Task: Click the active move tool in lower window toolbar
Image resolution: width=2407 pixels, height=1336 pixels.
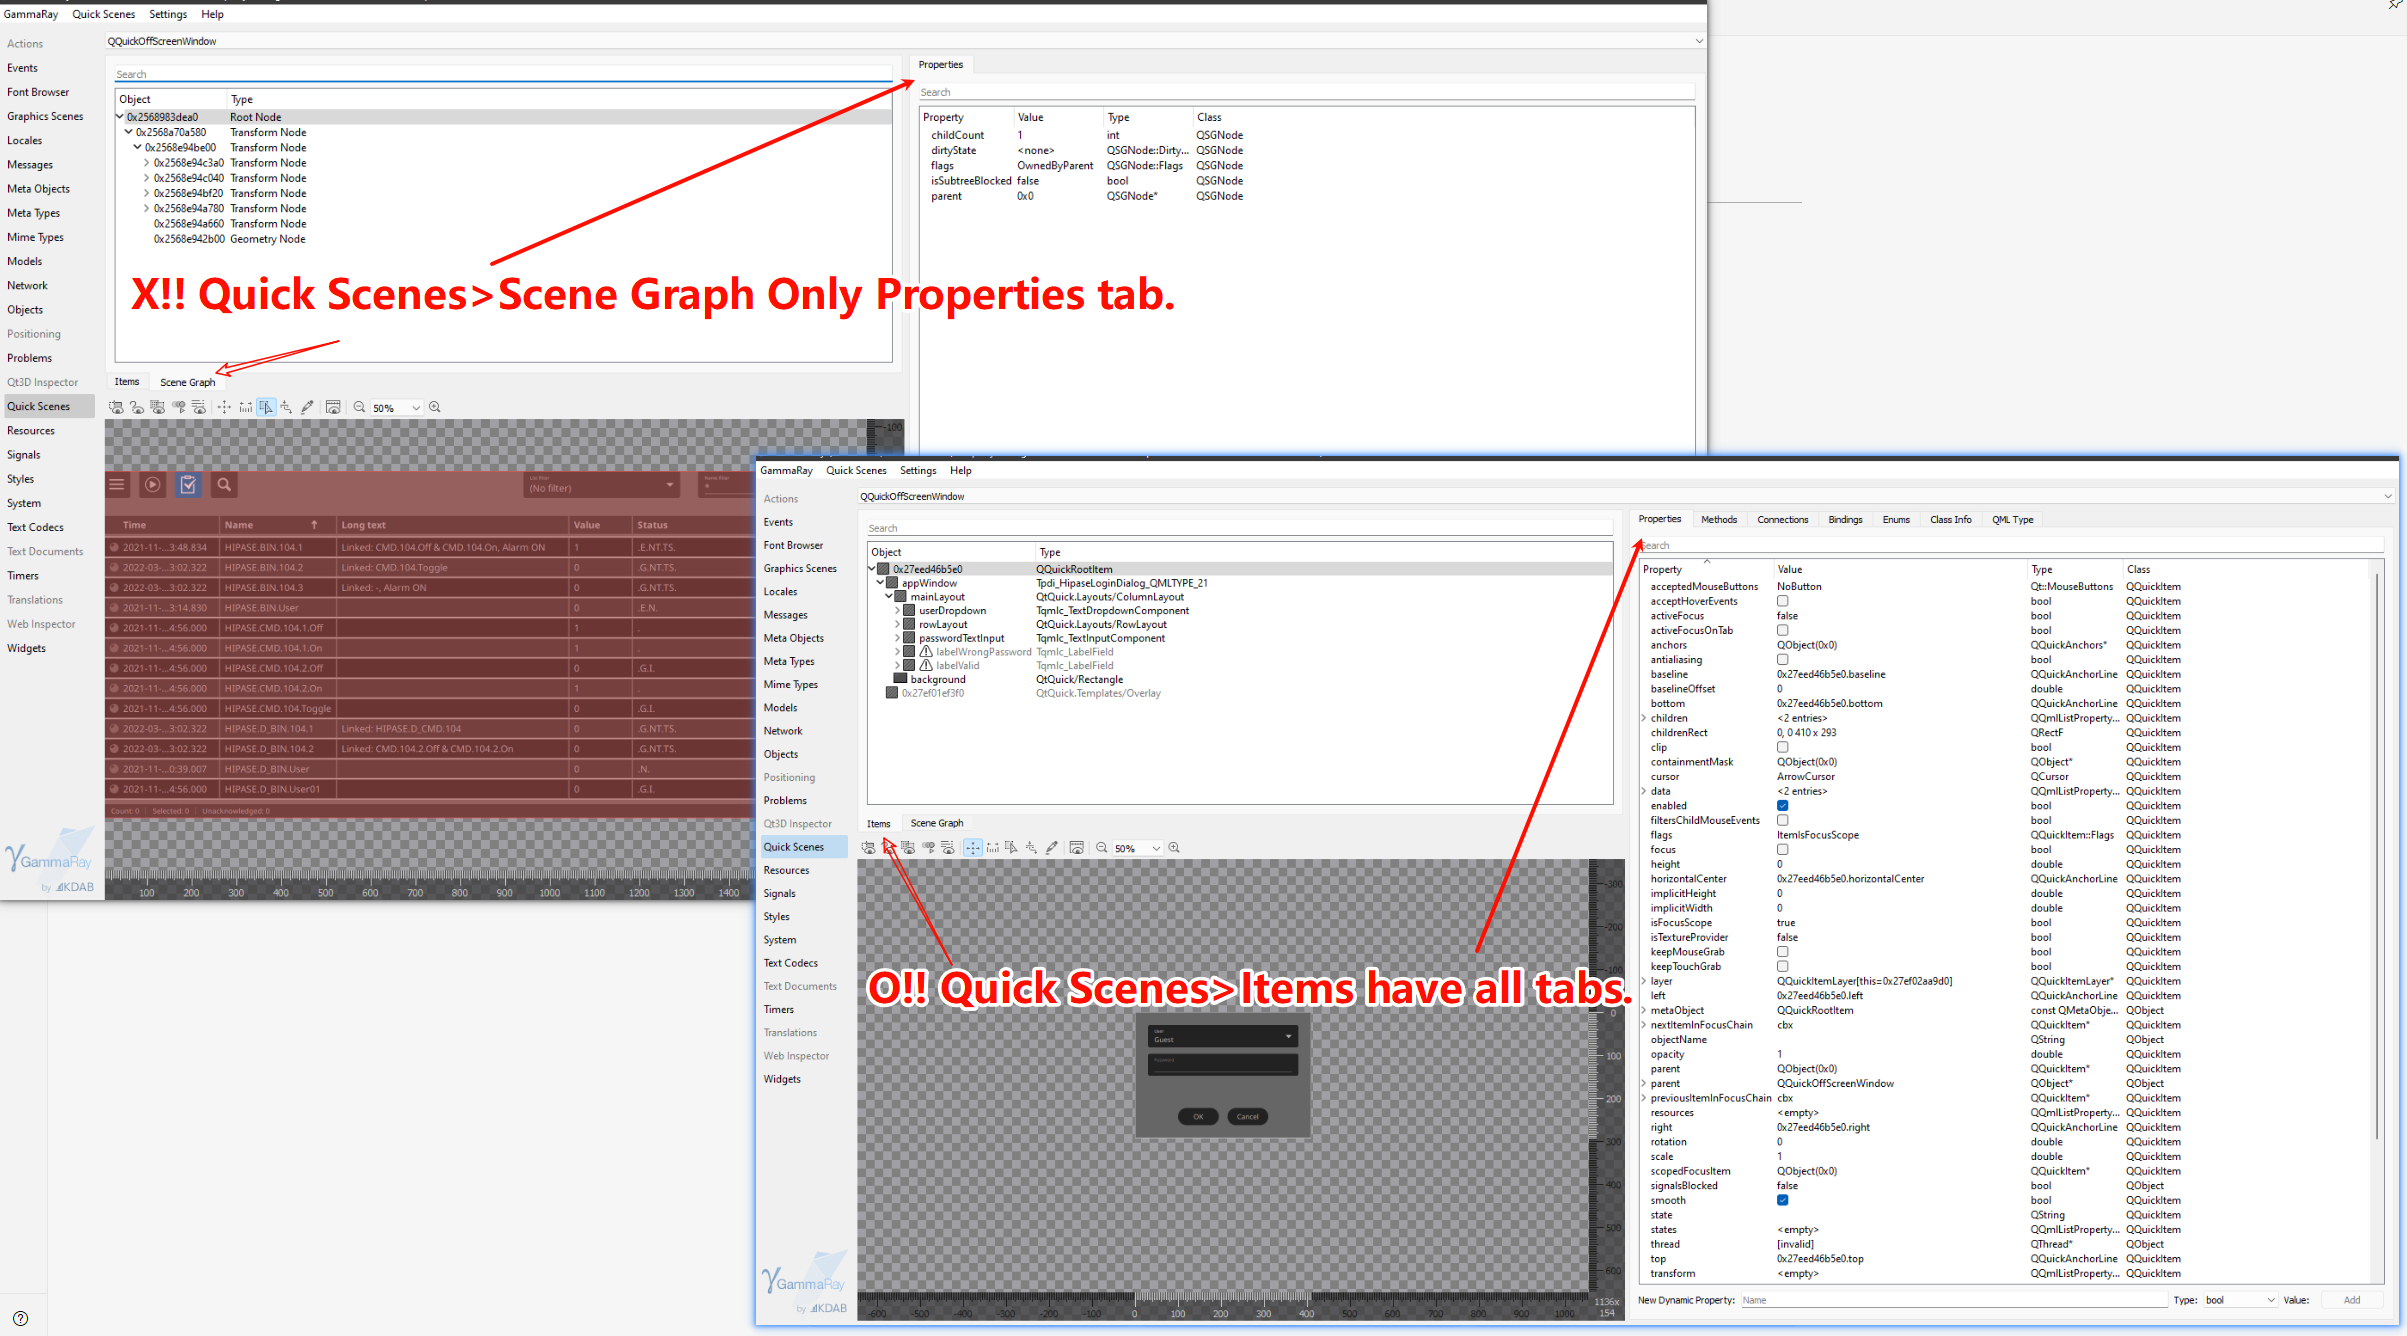Action: click(972, 848)
